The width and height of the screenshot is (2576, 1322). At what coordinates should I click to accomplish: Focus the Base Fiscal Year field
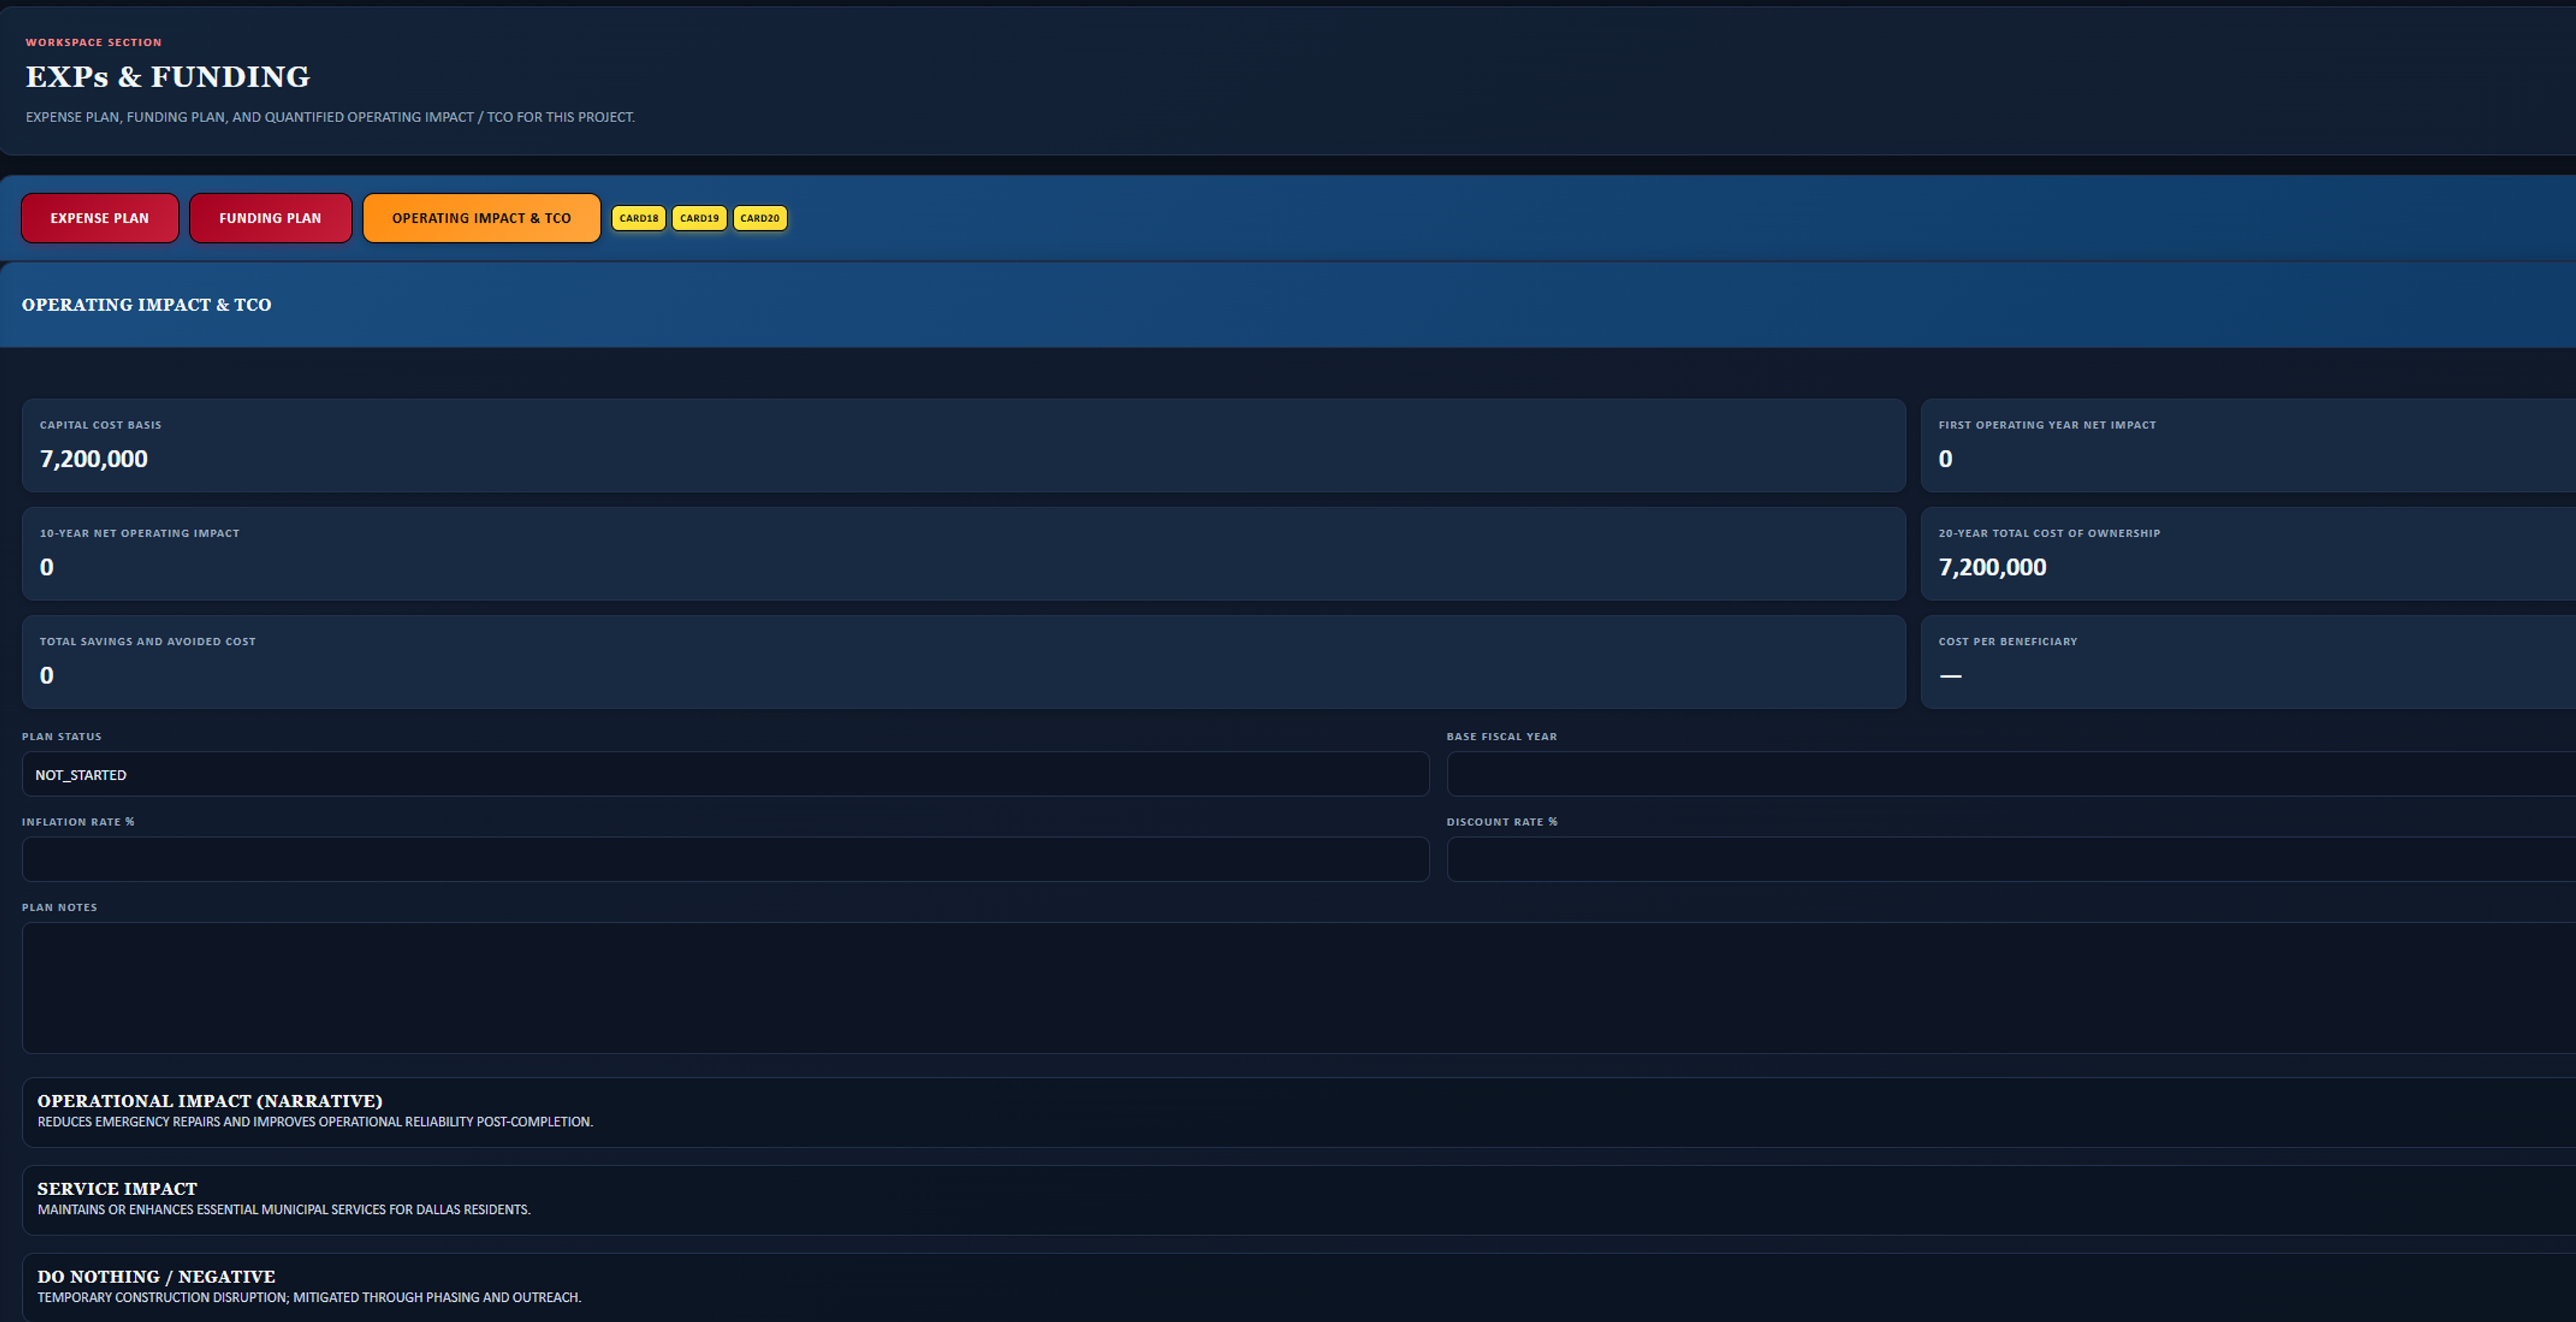[2011, 774]
